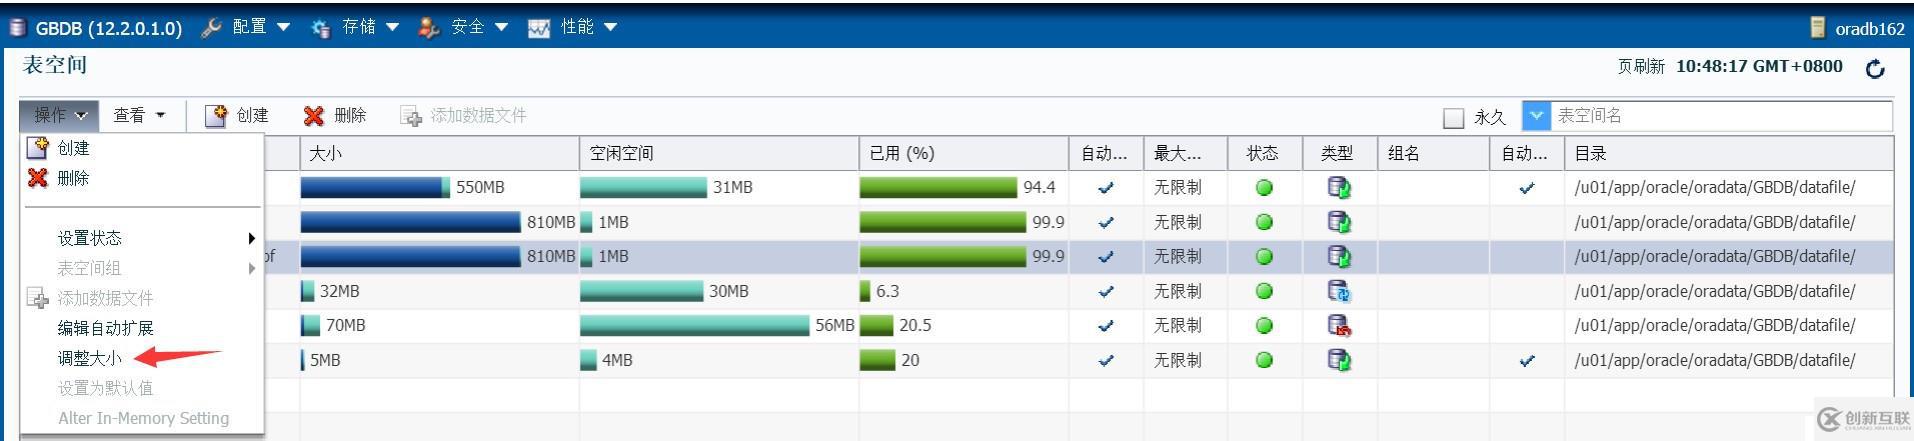
Task: Click the type icon in 550MB row
Action: [x=1339, y=187]
